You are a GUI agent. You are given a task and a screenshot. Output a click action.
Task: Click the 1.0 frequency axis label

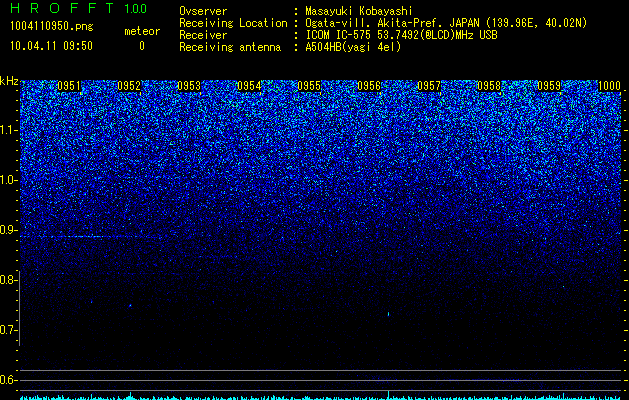8,180
